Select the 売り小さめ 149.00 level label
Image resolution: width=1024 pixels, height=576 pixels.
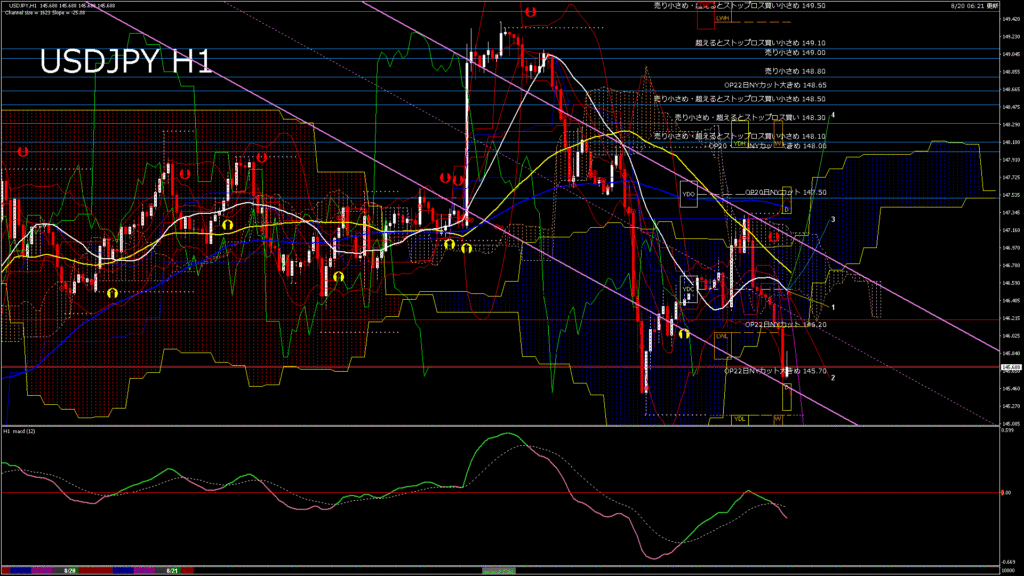pos(794,52)
